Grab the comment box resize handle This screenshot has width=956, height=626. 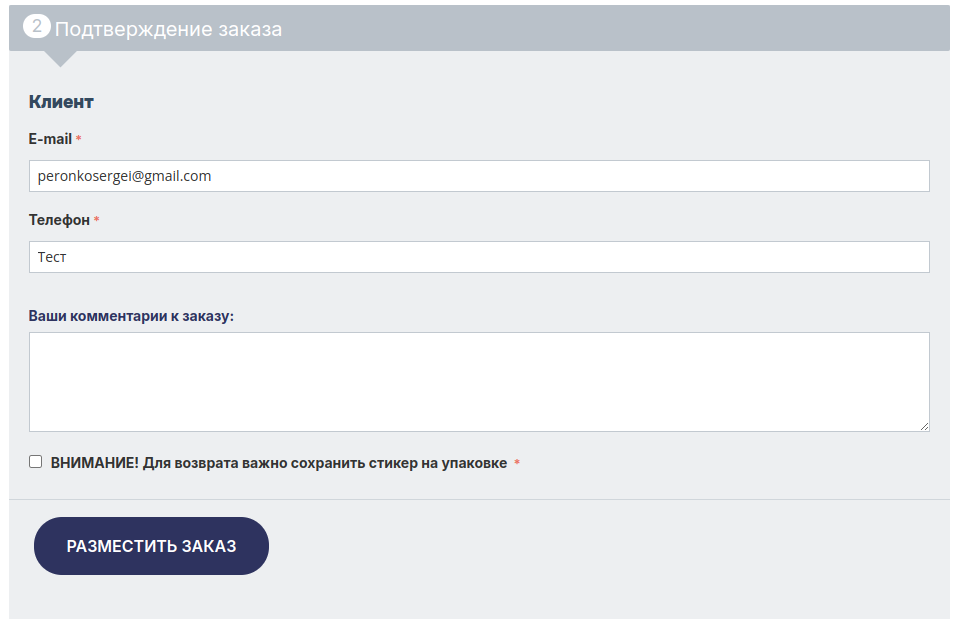click(924, 427)
